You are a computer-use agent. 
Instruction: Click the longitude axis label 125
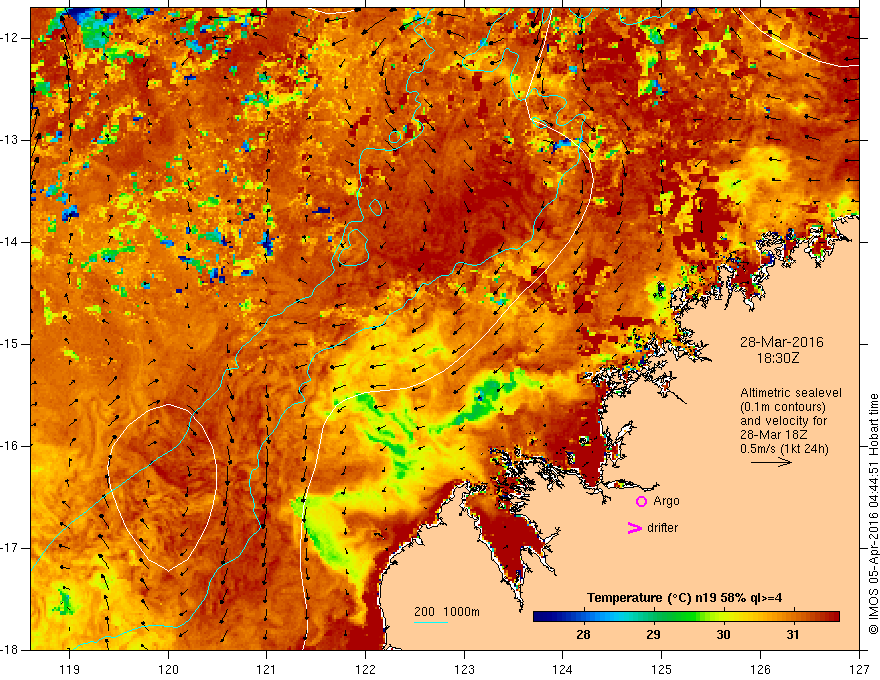point(662,669)
